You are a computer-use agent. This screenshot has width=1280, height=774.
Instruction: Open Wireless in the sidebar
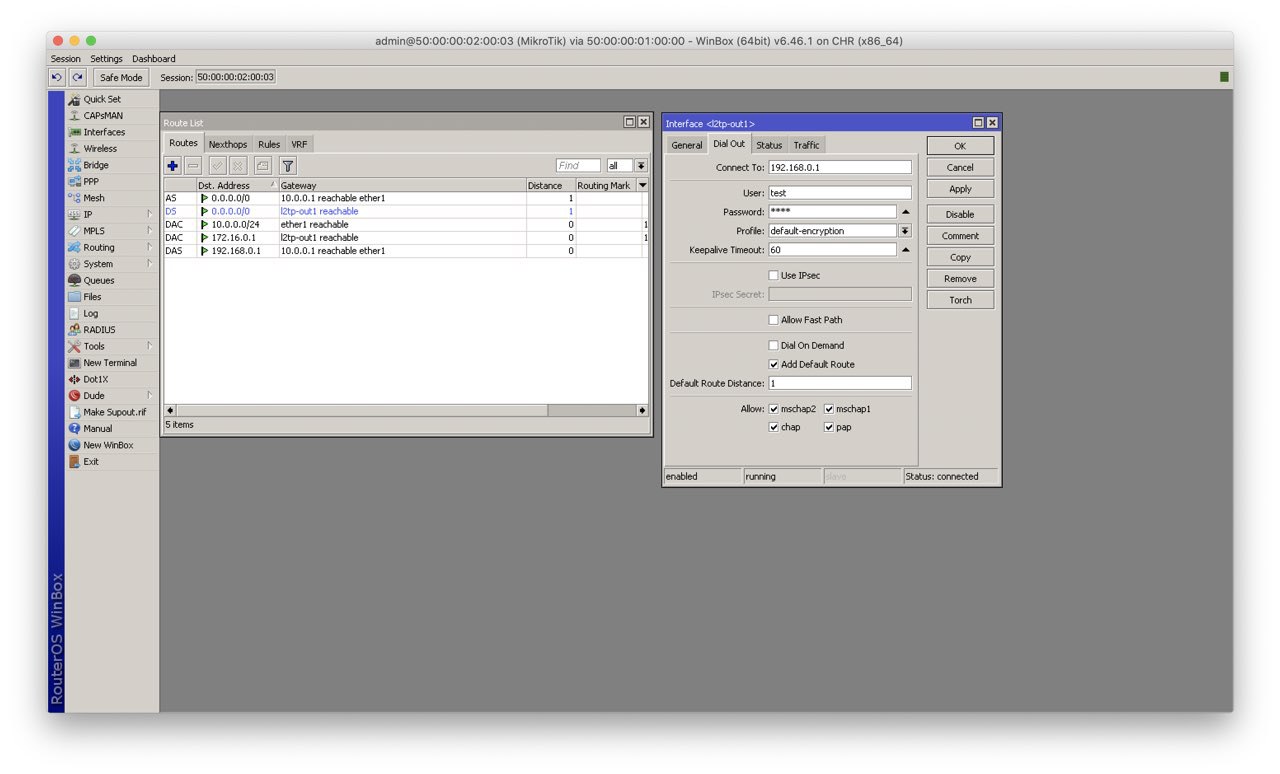(x=100, y=149)
